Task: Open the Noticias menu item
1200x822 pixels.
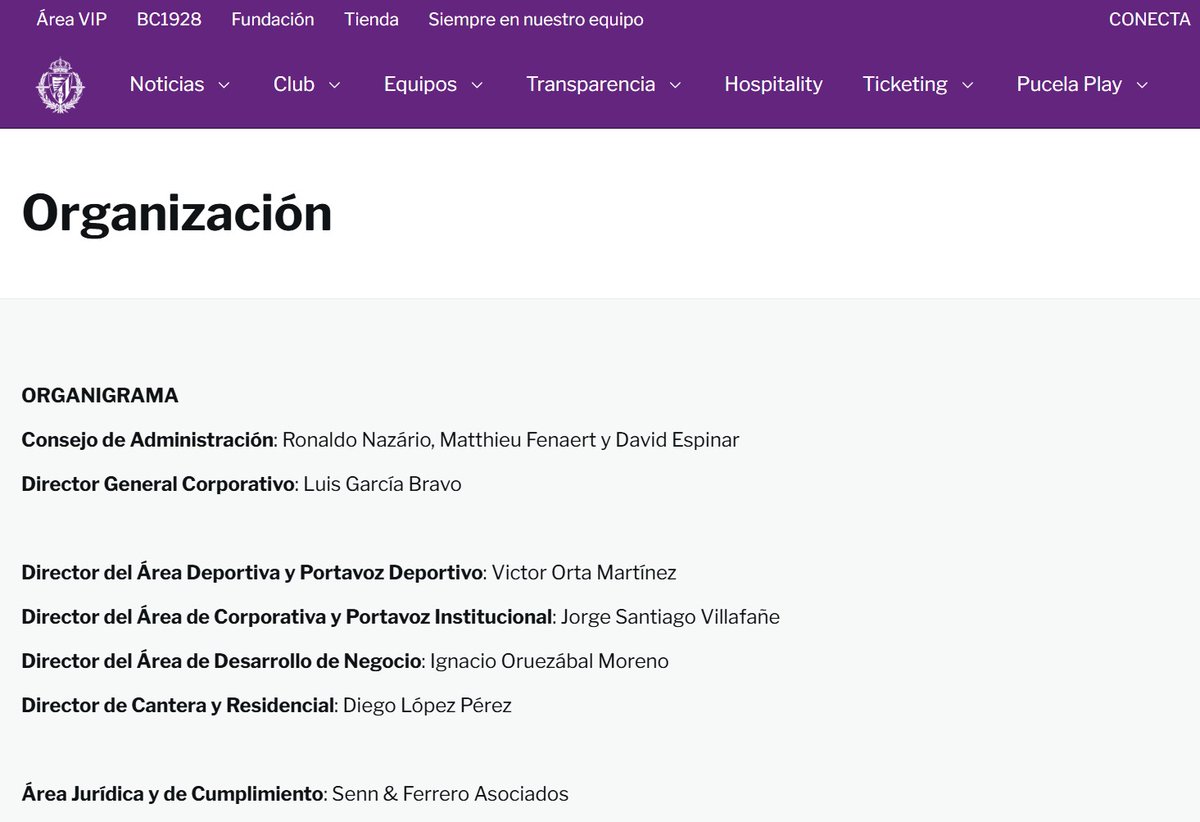Action: [167, 85]
